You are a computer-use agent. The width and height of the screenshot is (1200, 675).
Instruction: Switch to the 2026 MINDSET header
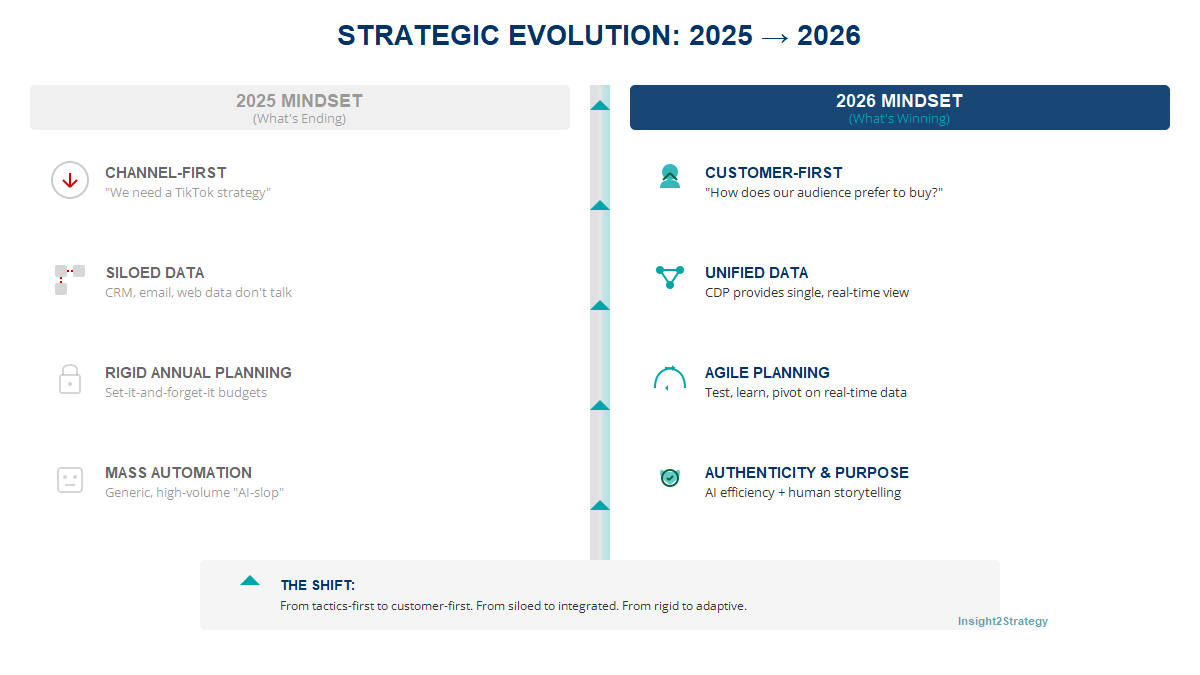point(899,100)
